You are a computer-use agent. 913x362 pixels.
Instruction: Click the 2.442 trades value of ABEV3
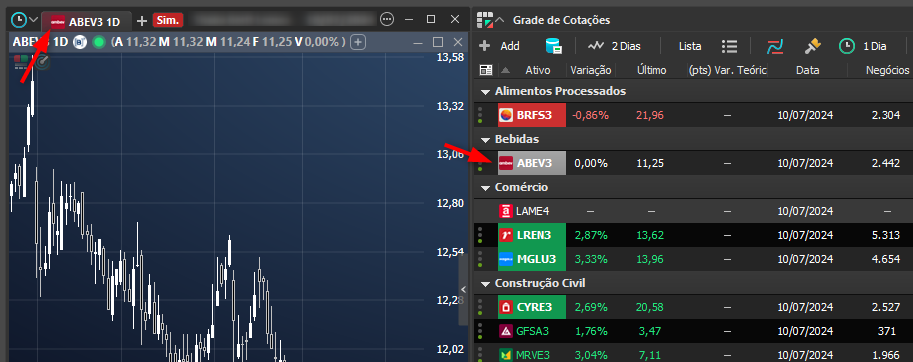[x=886, y=164]
